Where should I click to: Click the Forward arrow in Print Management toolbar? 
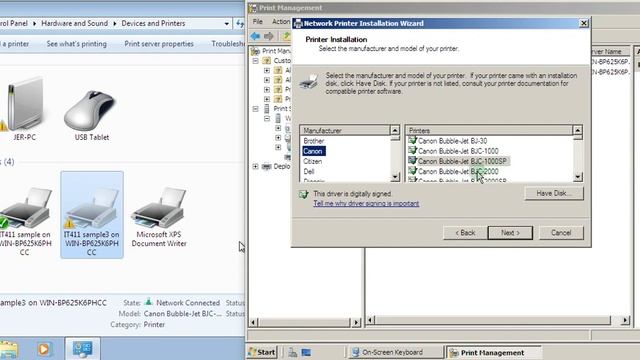[269, 36]
